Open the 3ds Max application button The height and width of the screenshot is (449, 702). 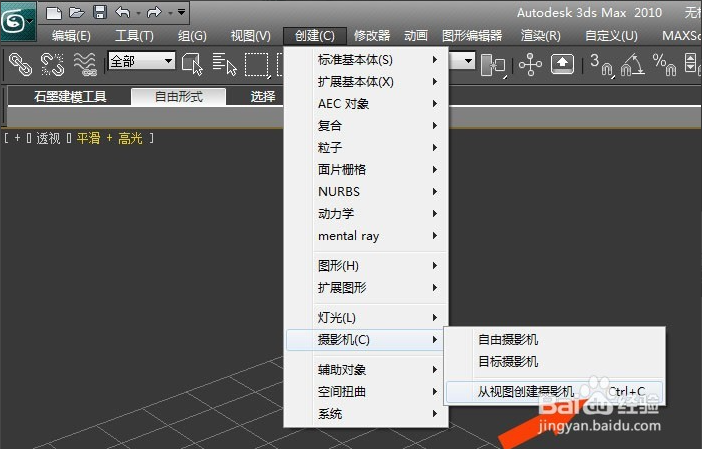18,21
